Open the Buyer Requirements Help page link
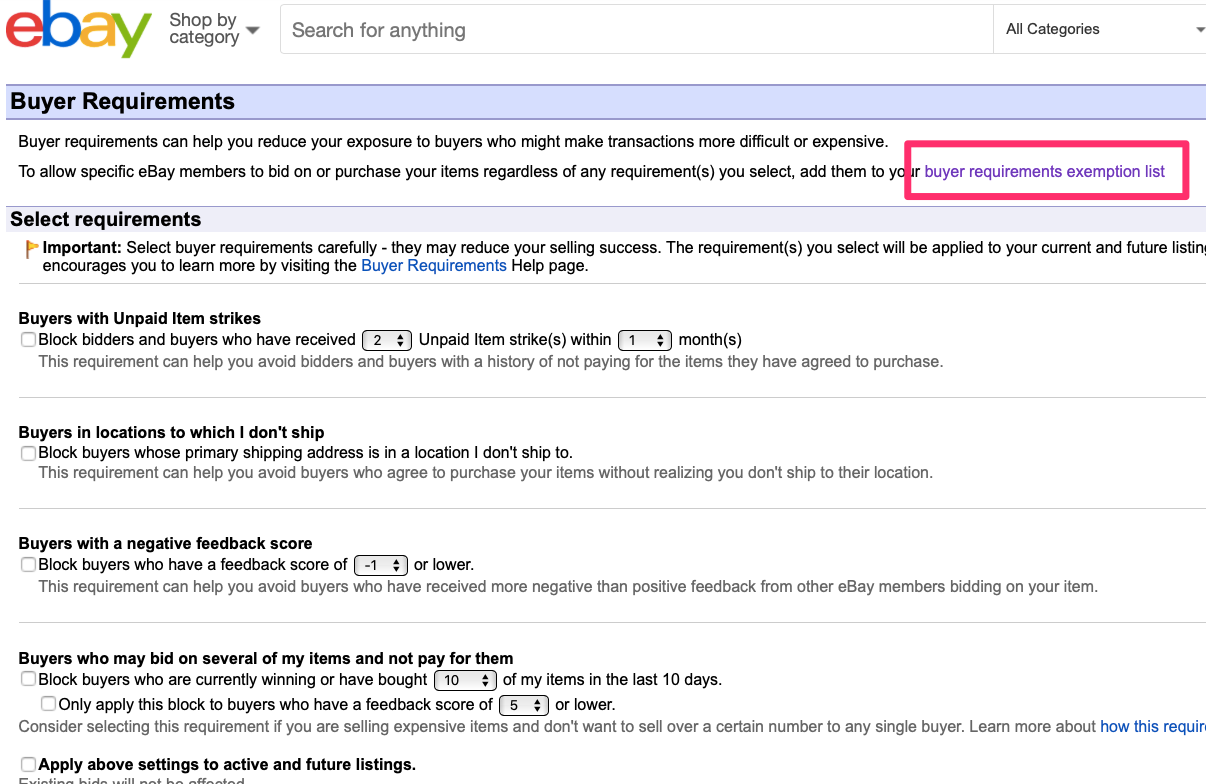 tap(433, 266)
